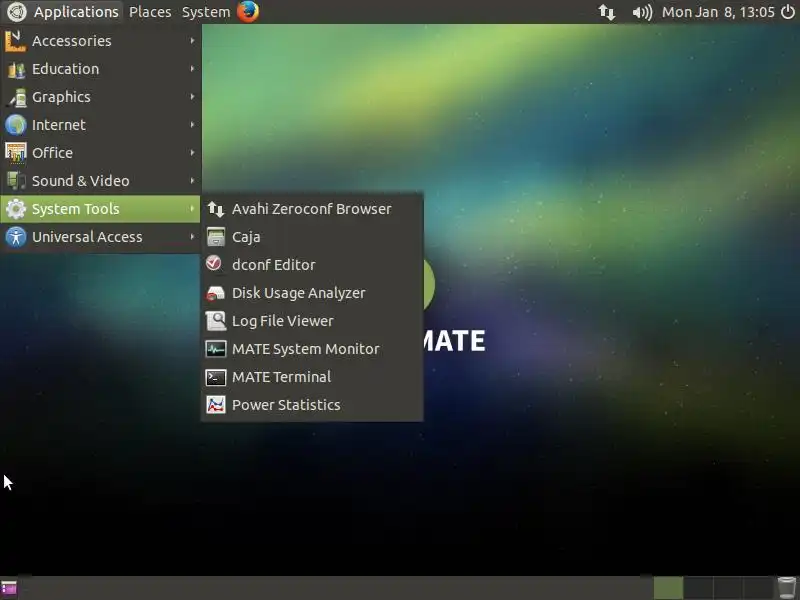
Task: Open the network connections indicator
Action: coord(607,12)
